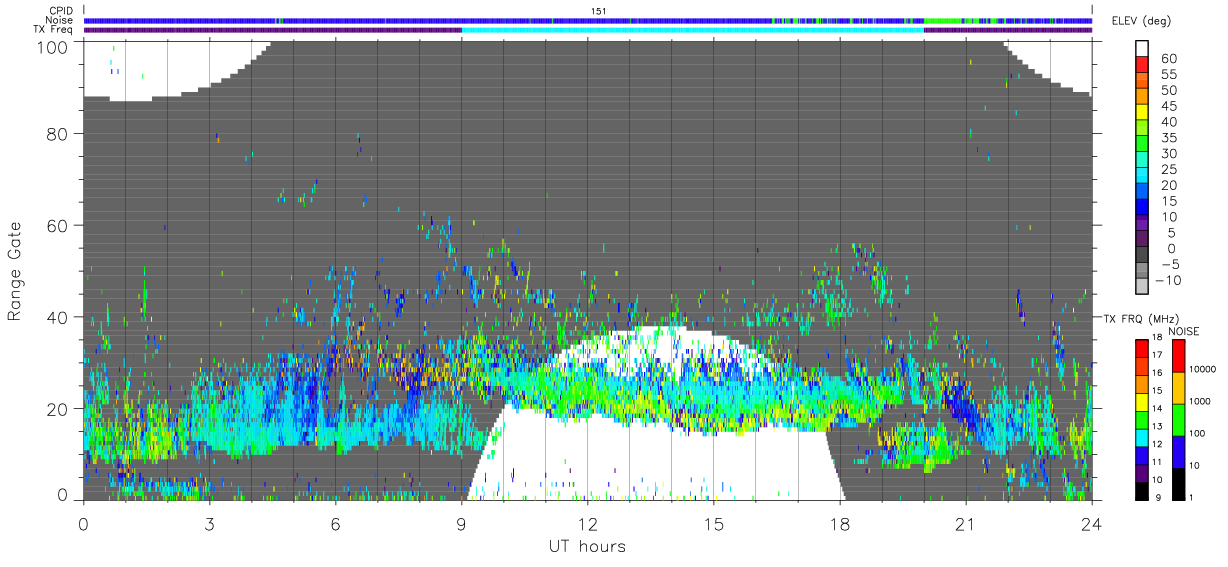Click the white top segment of ELEV color bar
1228x567 pixels.
click(1143, 48)
